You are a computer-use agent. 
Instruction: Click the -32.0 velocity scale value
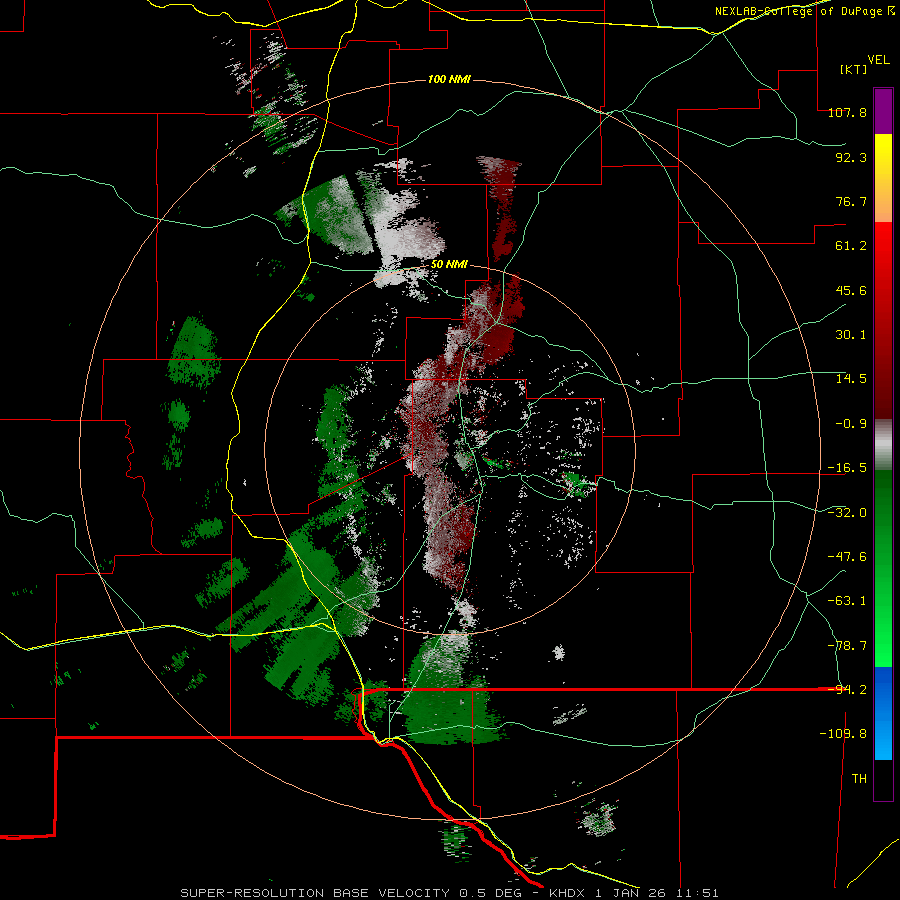point(847,513)
